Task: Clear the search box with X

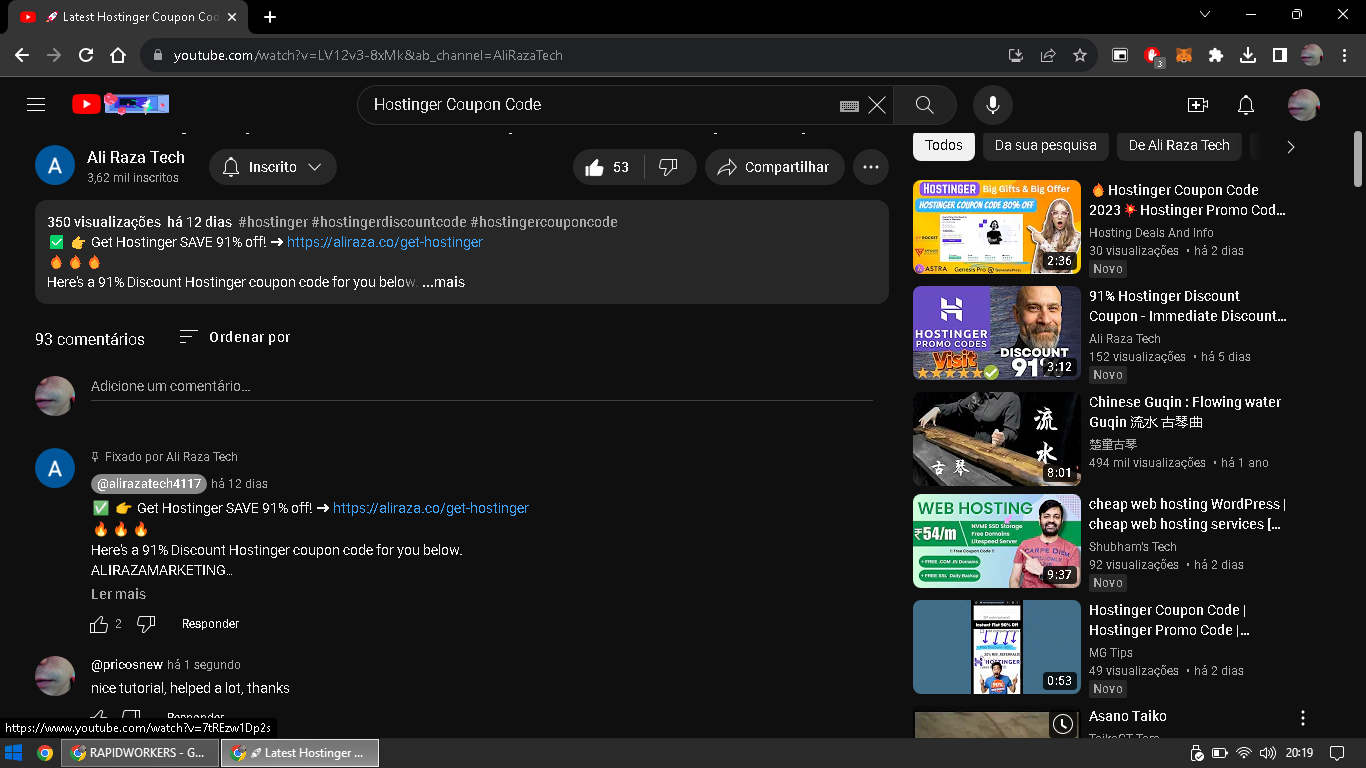Action: click(877, 105)
